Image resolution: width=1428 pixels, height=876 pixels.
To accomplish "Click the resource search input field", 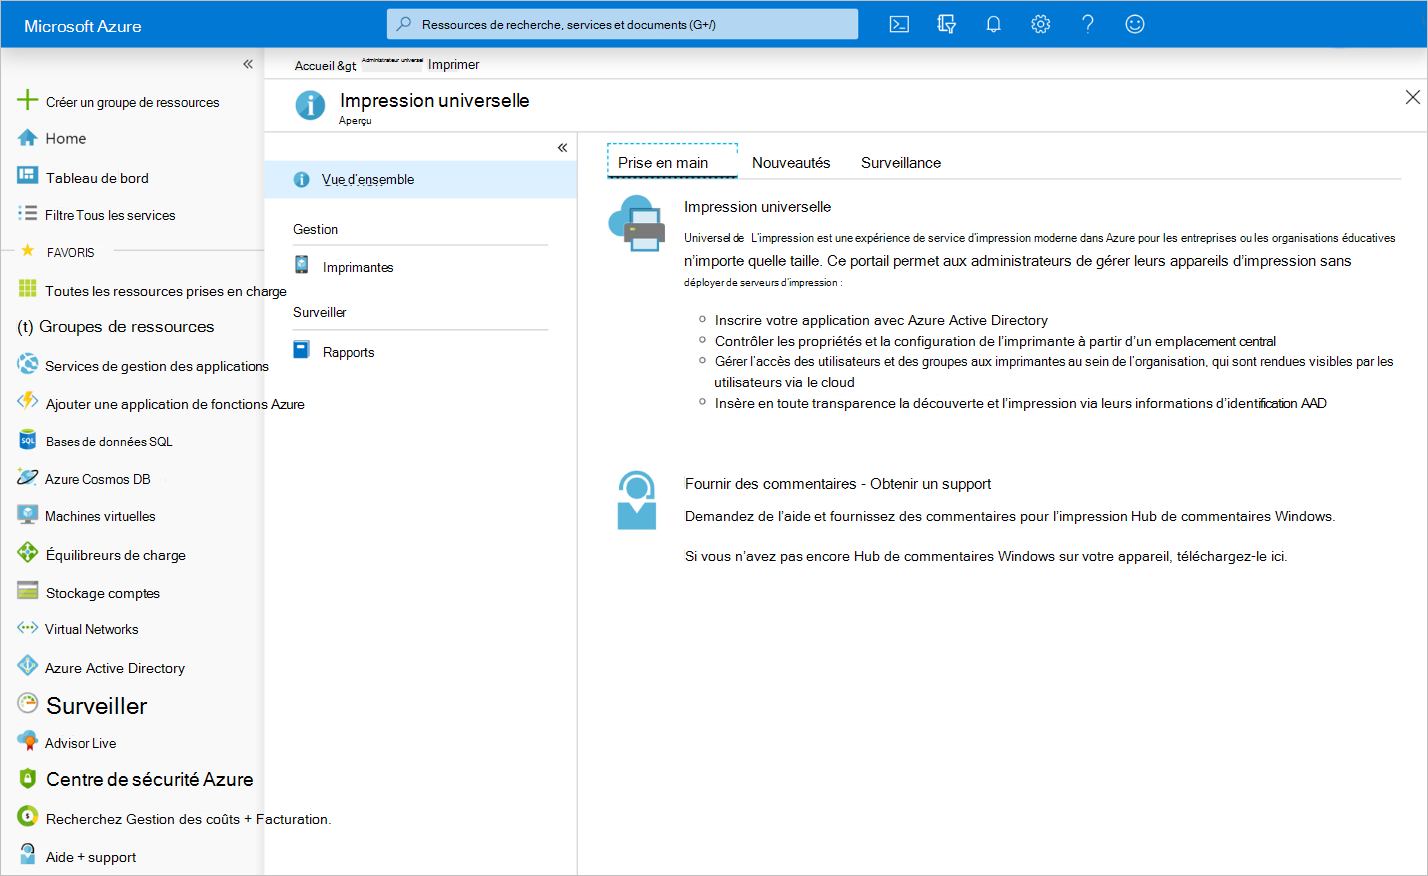I will pyautogui.click(x=622, y=23).
